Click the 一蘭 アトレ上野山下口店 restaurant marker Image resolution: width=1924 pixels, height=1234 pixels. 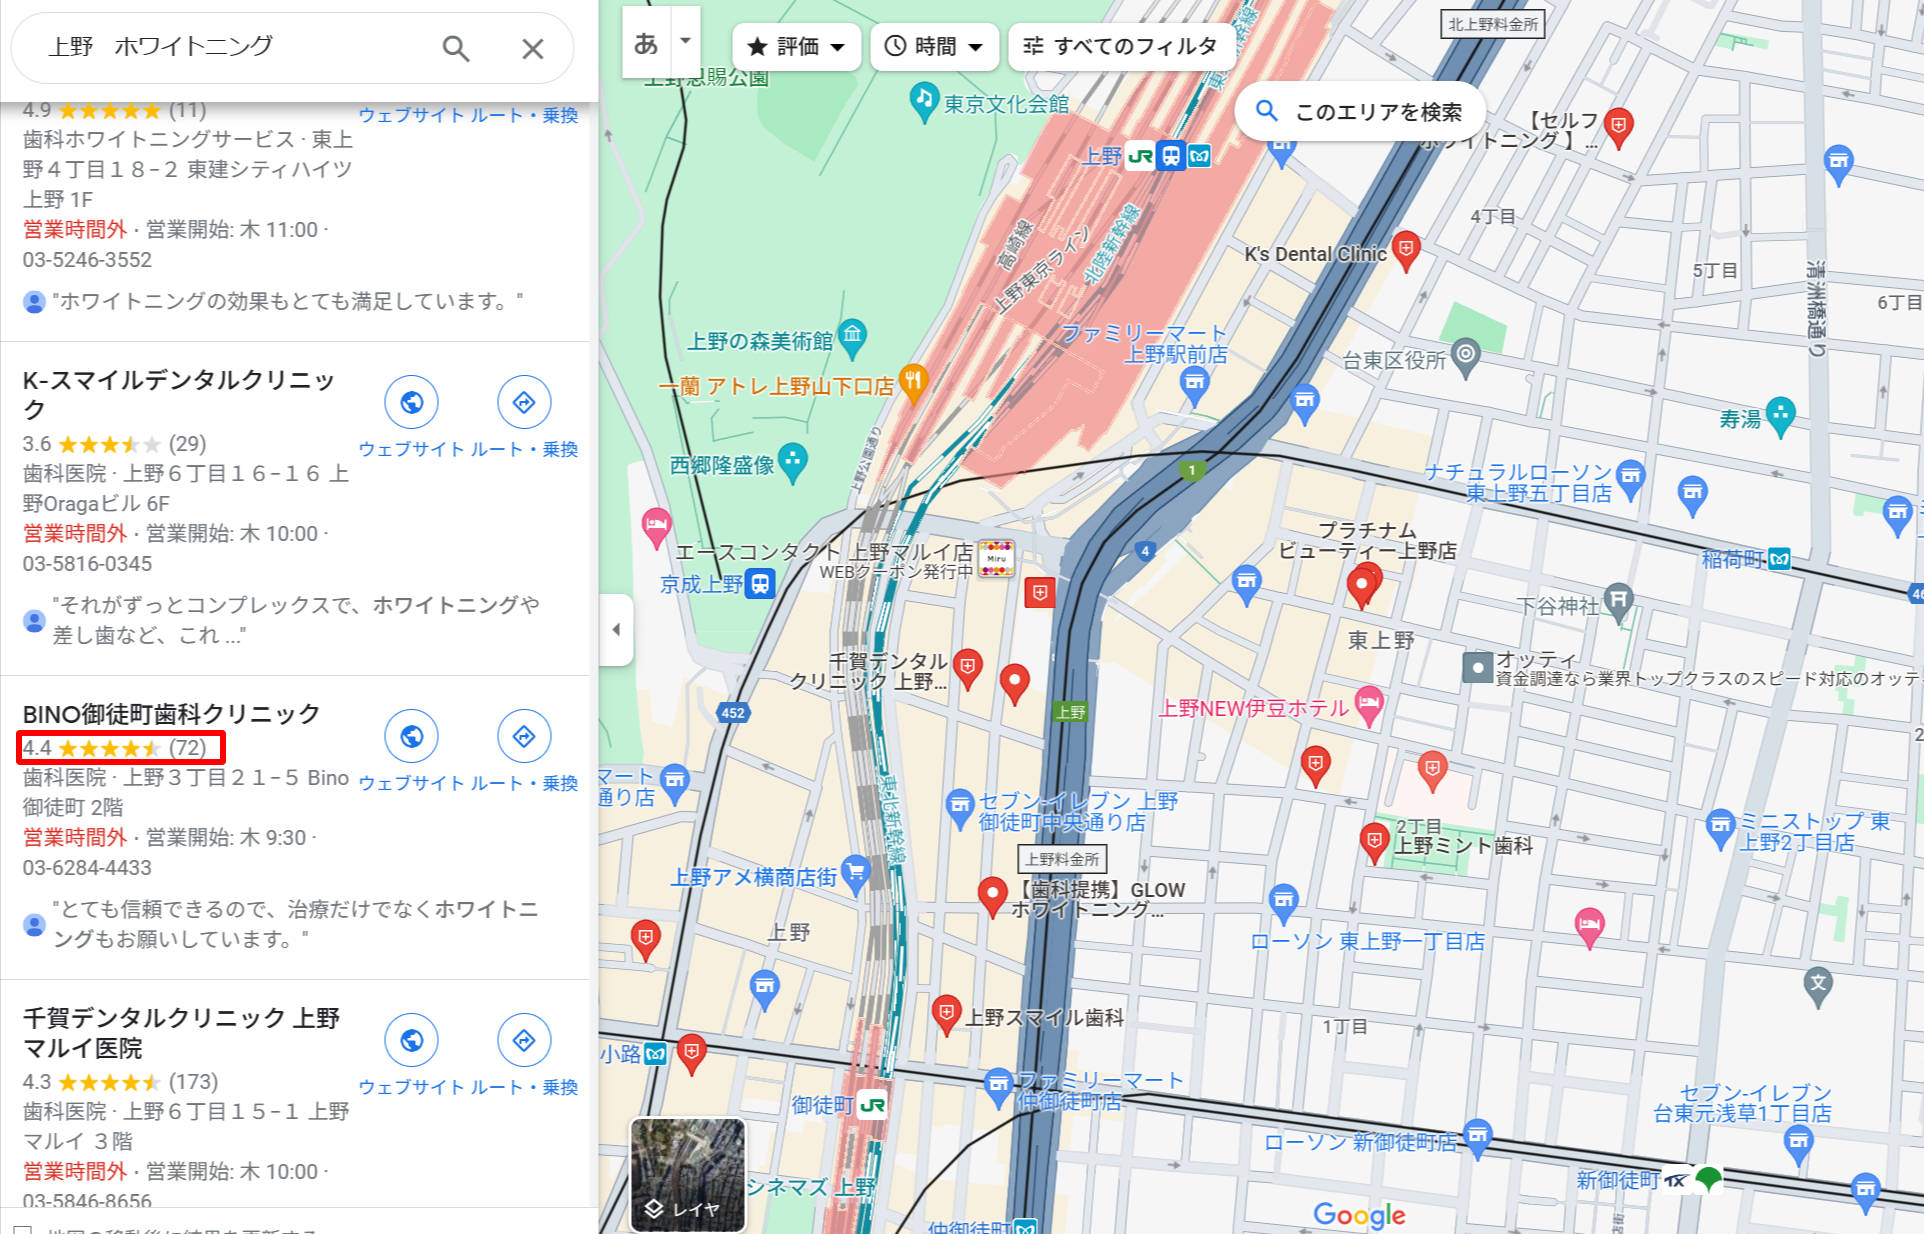(913, 384)
